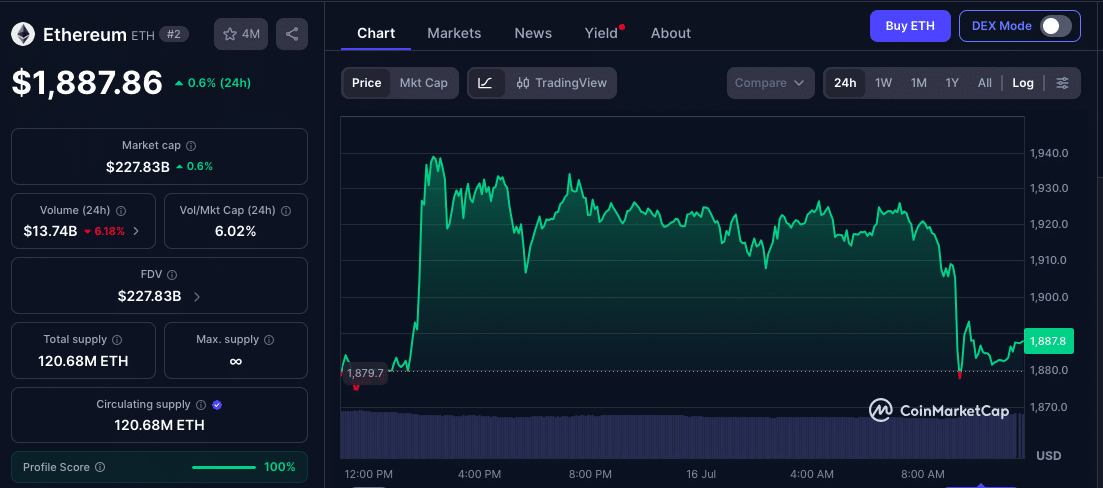The height and width of the screenshot is (488, 1103).
Task: Click the Vol/Mkt Cap (24h) info icon
Action: (x=286, y=210)
